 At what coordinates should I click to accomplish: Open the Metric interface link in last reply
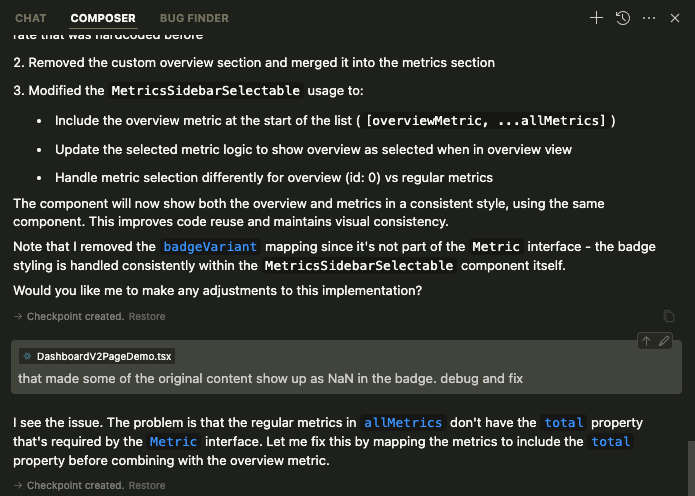[173, 441]
